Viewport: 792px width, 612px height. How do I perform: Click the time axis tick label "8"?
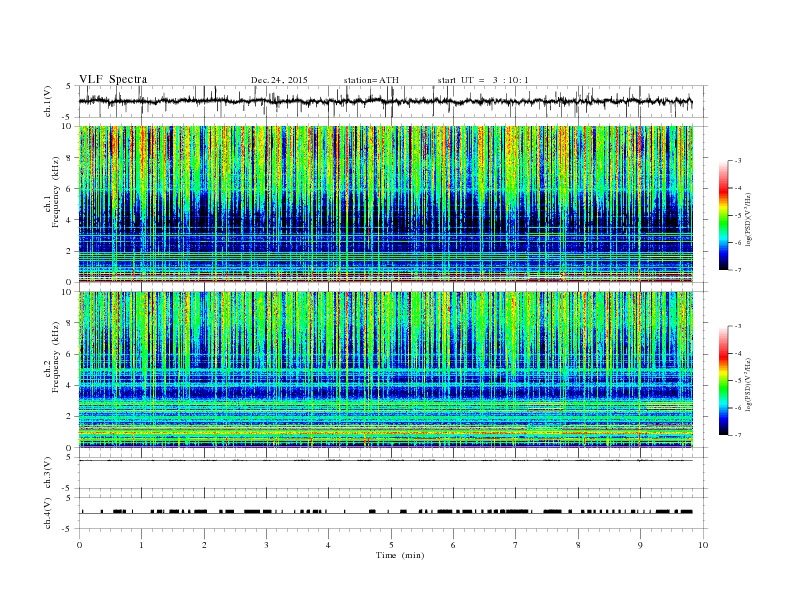(x=578, y=545)
